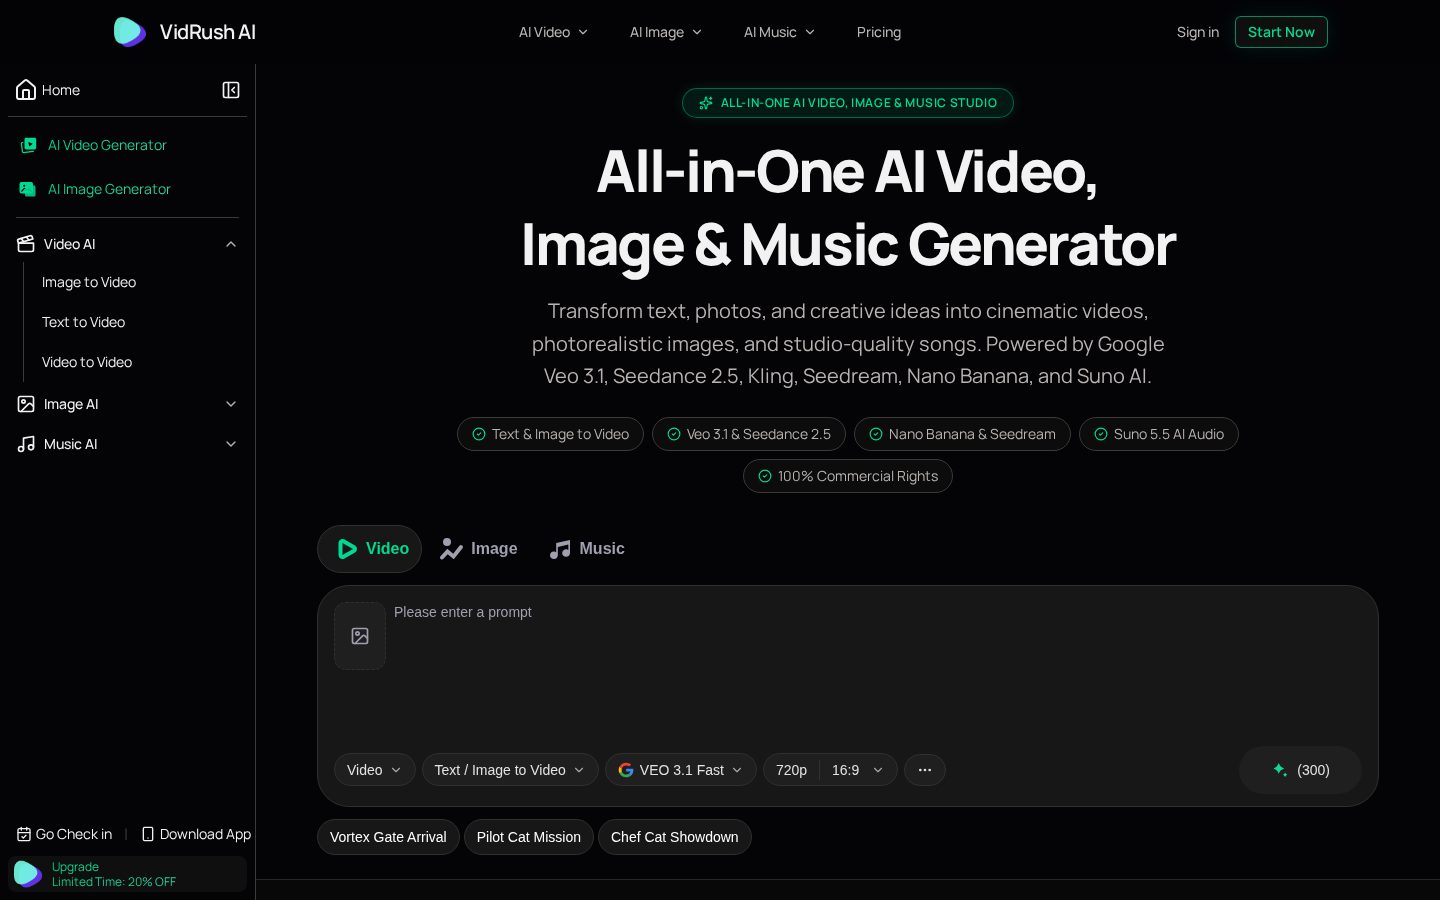Click the image upload icon in prompt box

360,636
